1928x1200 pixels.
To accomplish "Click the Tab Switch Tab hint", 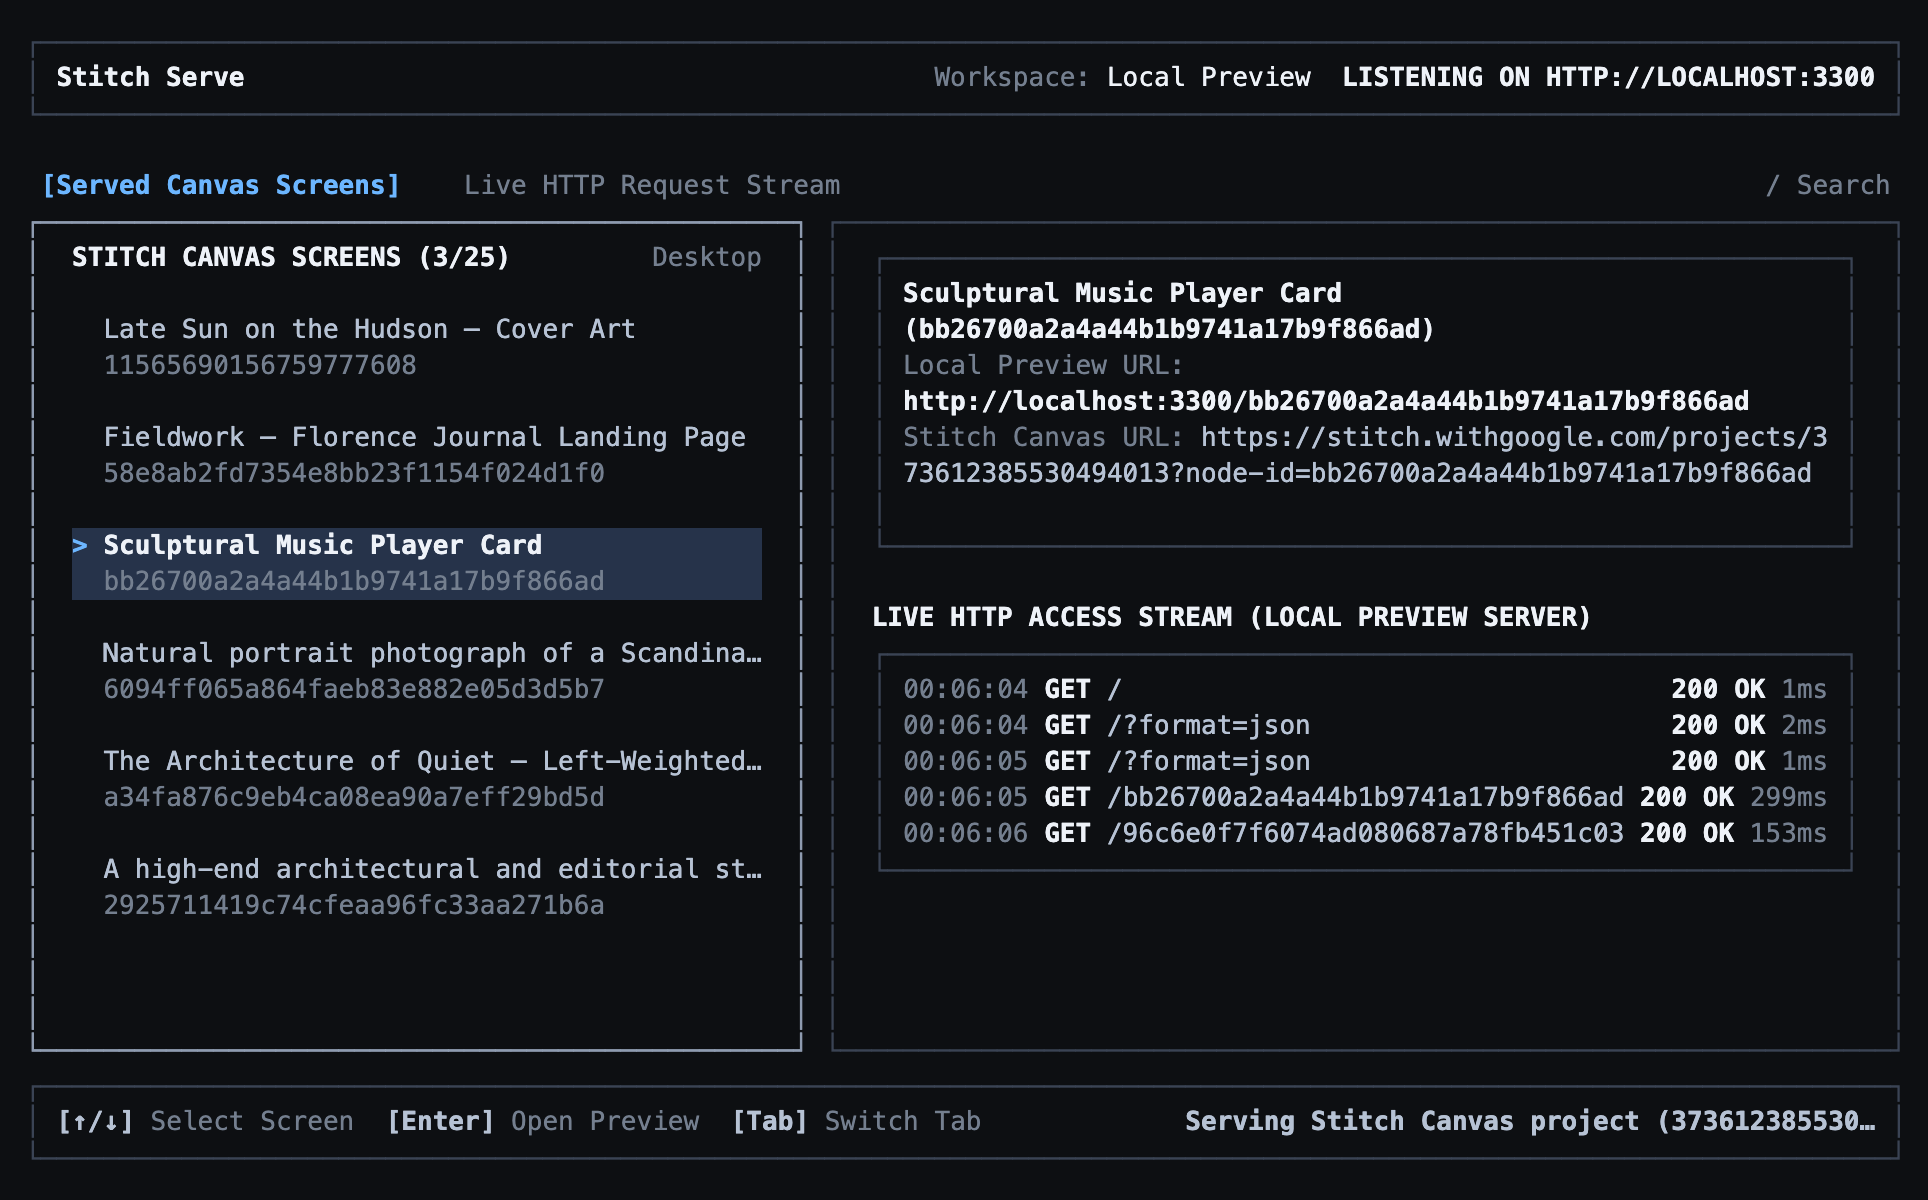I will 856,1121.
